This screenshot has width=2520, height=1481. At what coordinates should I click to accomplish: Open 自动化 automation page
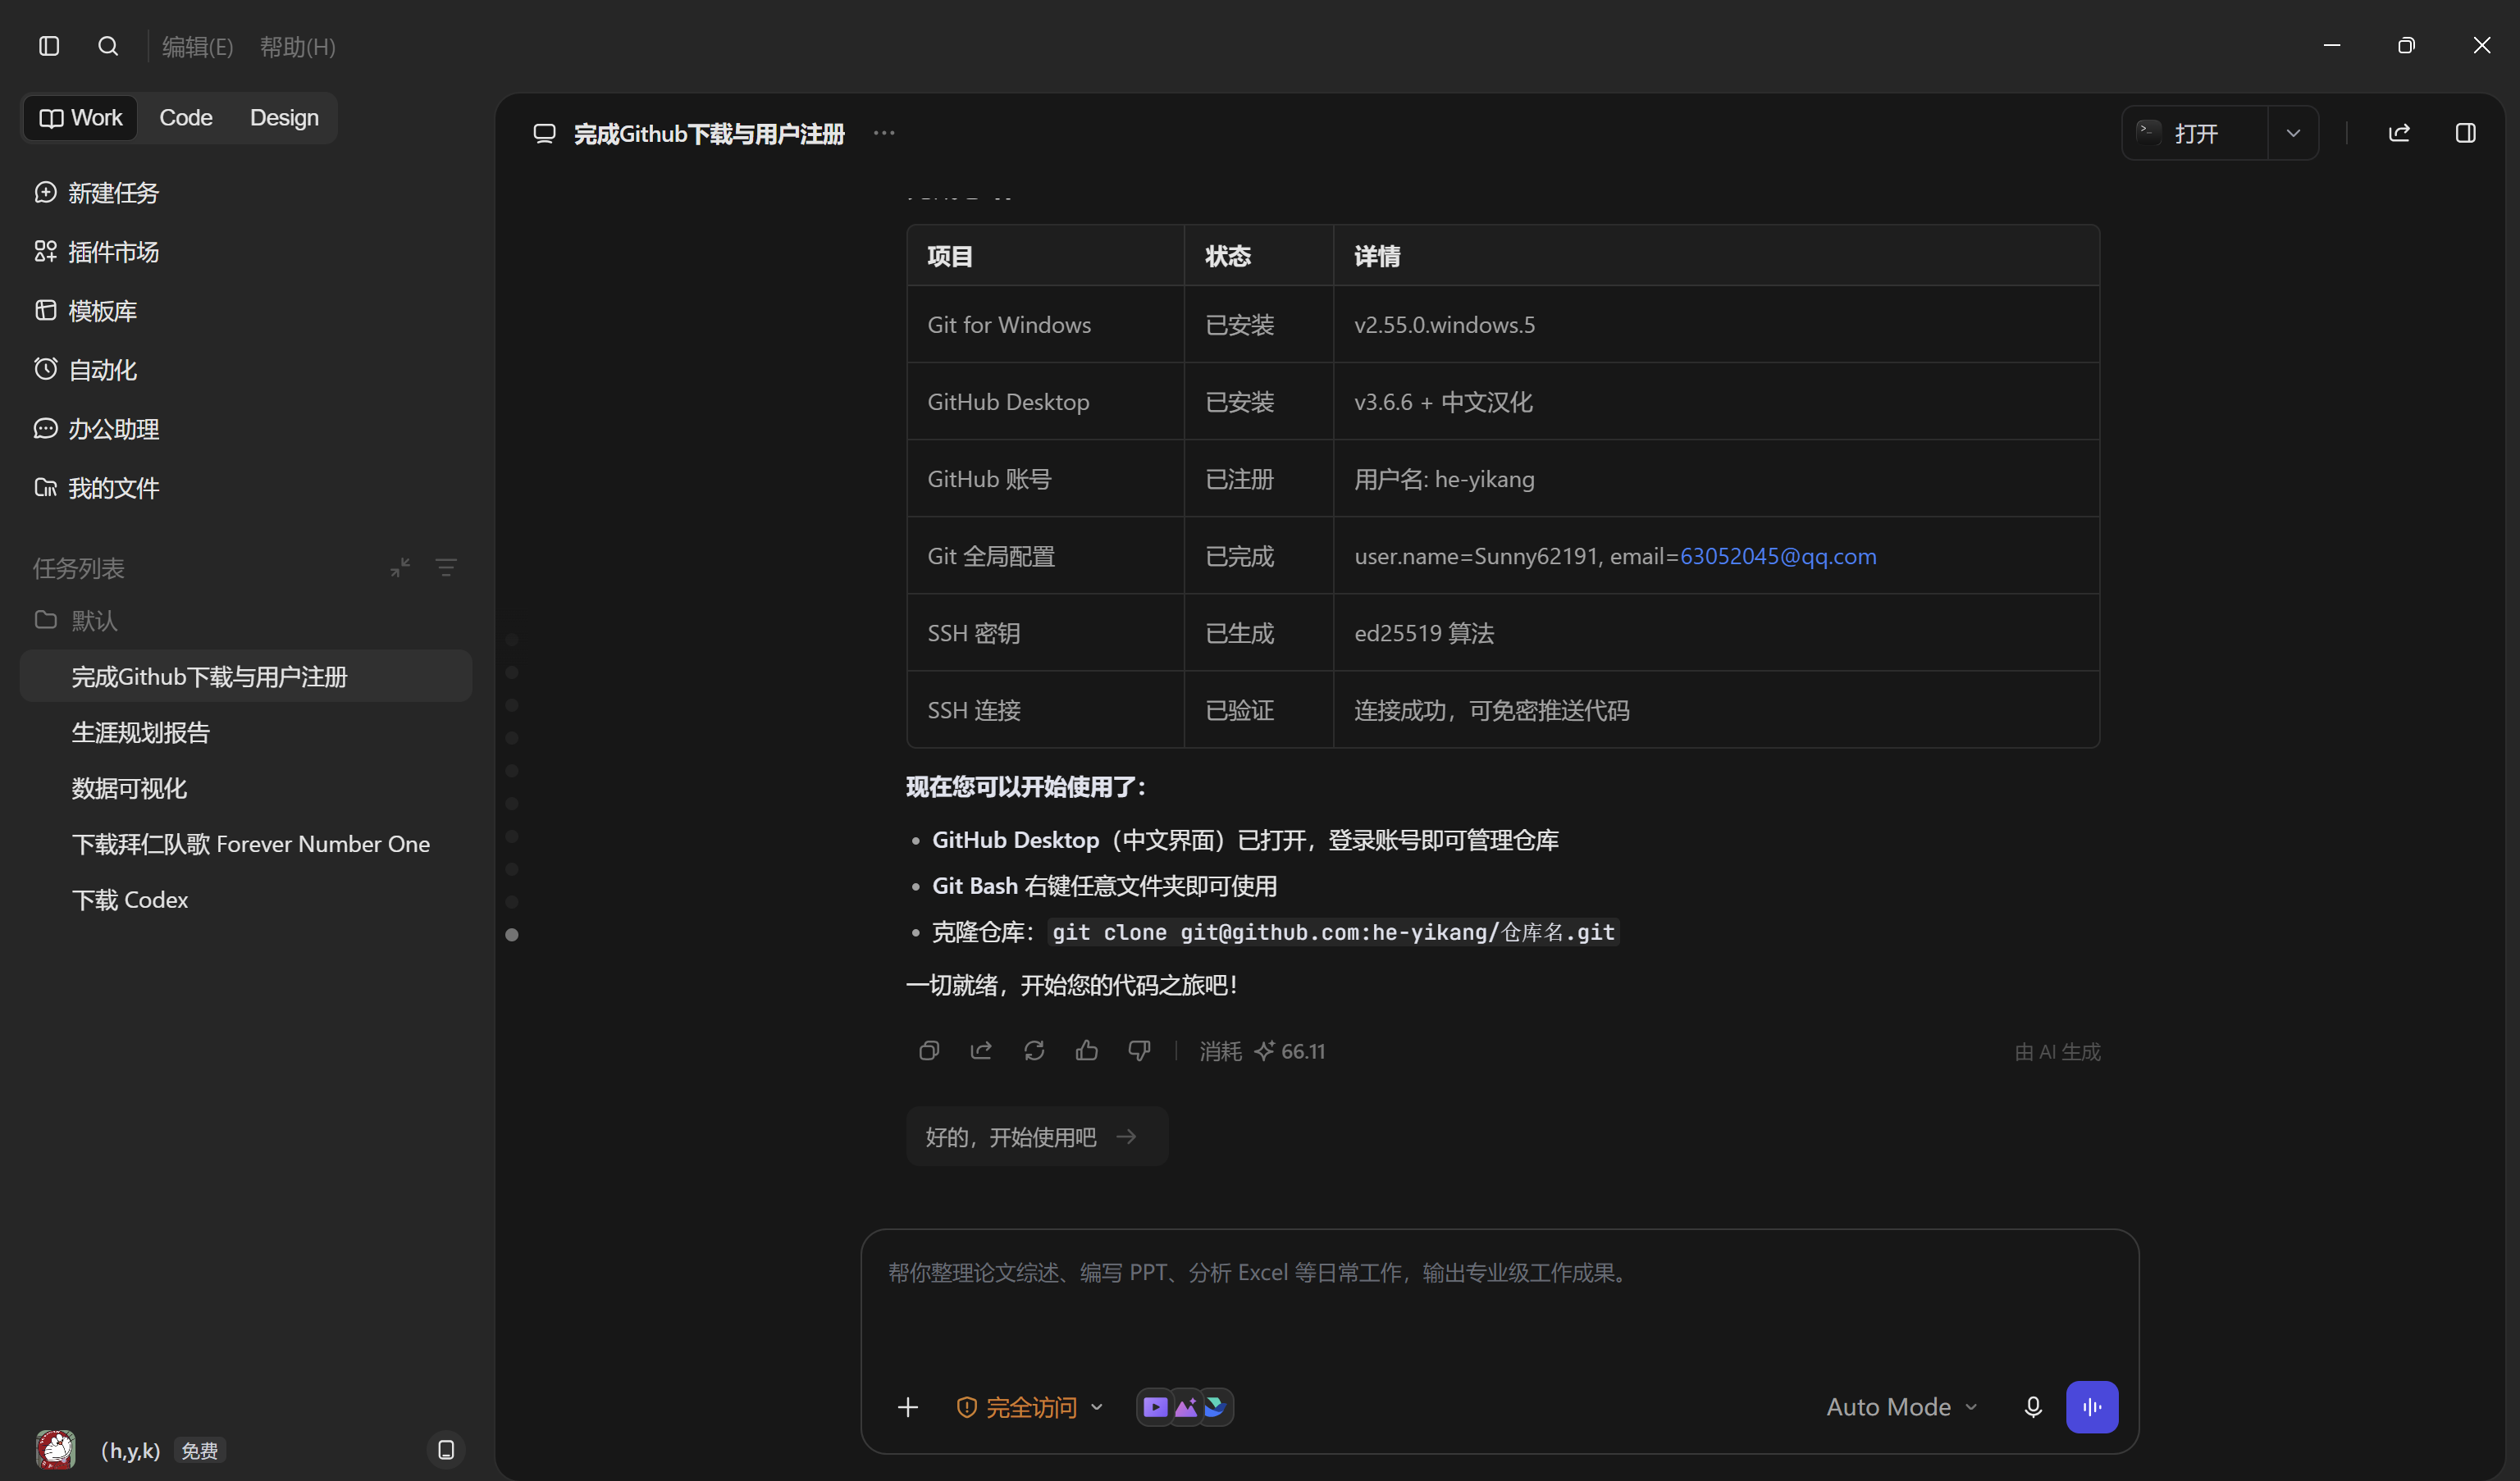click(x=86, y=370)
